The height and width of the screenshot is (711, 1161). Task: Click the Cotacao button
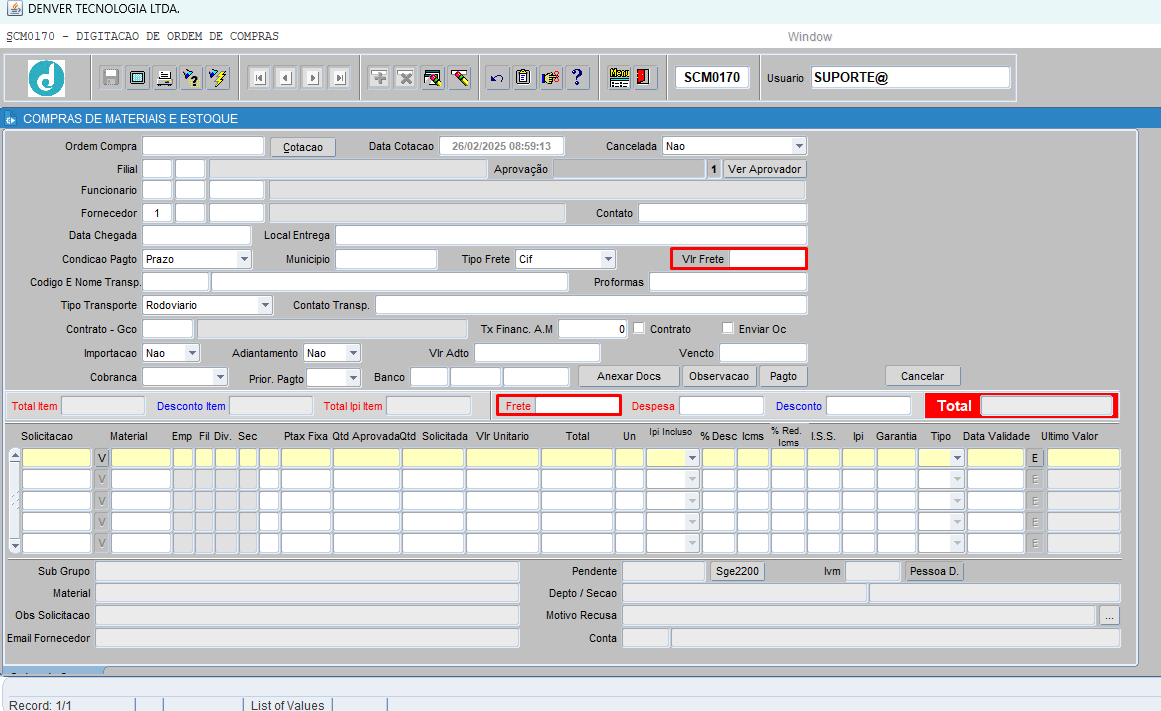point(303,147)
